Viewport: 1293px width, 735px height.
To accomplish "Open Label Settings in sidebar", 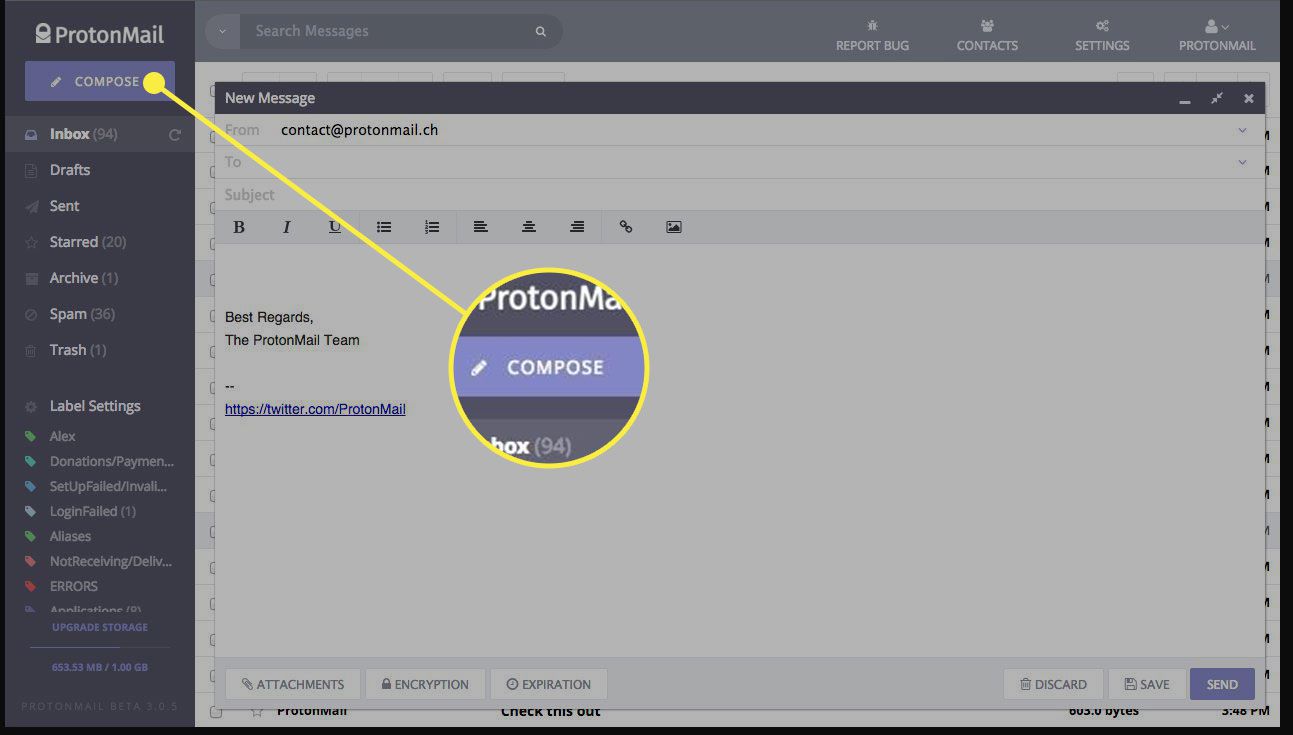I will [95, 406].
